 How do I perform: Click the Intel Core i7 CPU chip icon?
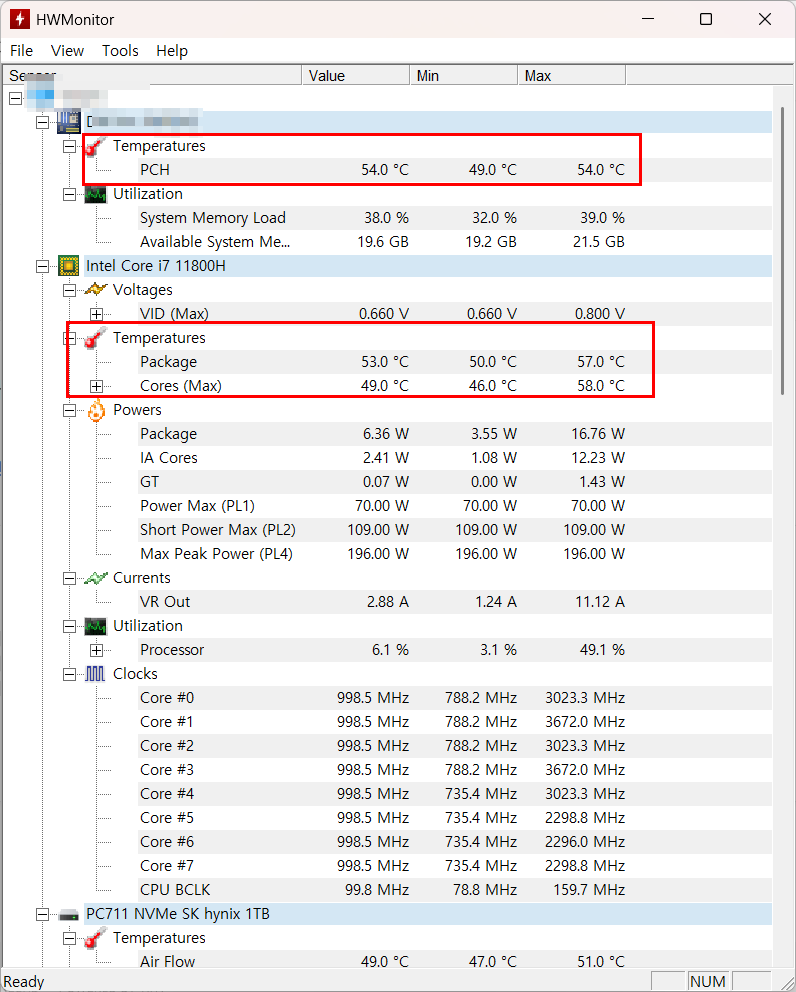[x=68, y=266]
